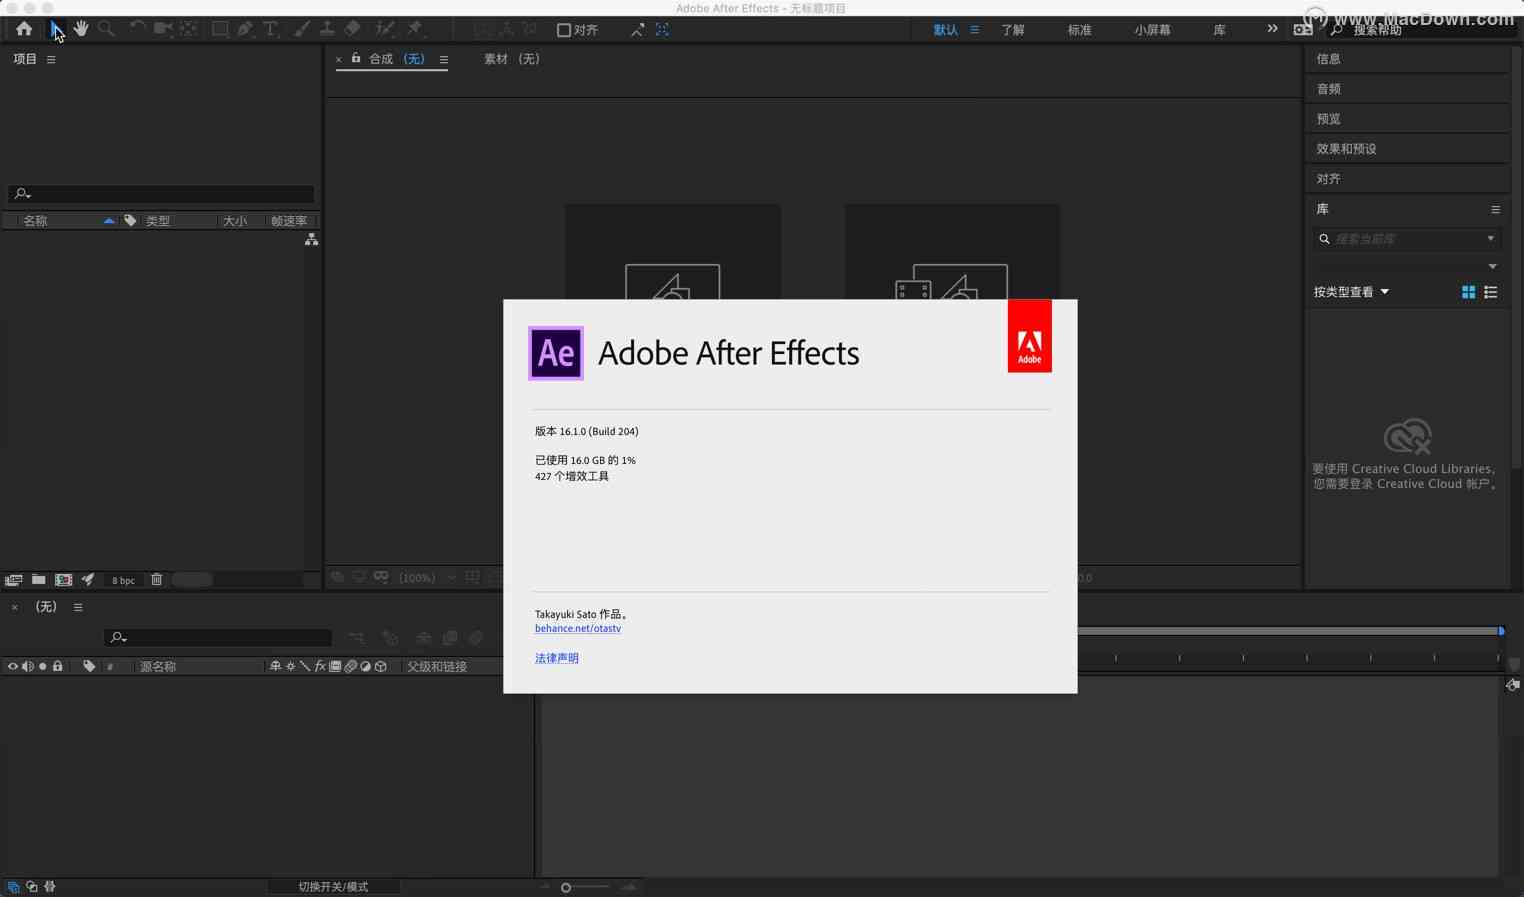This screenshot has width=1524, height=897.
Task: Select the Hand tool
Action: pos(81,29)
